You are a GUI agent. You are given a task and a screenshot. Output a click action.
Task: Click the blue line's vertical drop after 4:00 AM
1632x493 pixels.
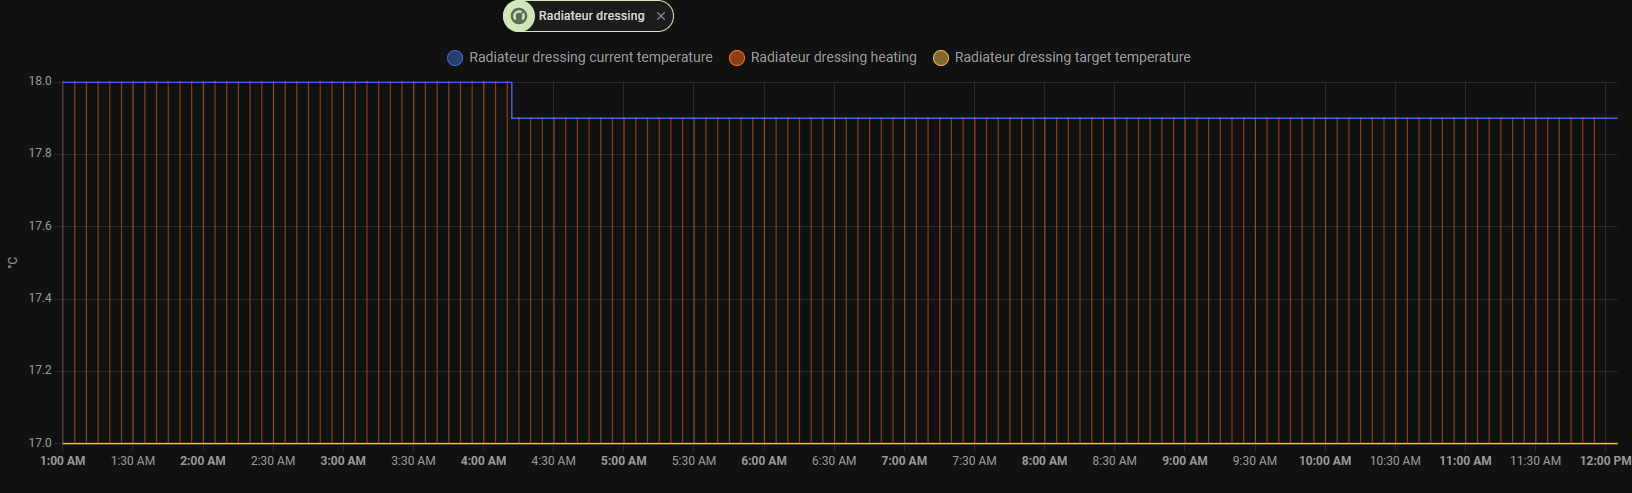coord(512,100)
